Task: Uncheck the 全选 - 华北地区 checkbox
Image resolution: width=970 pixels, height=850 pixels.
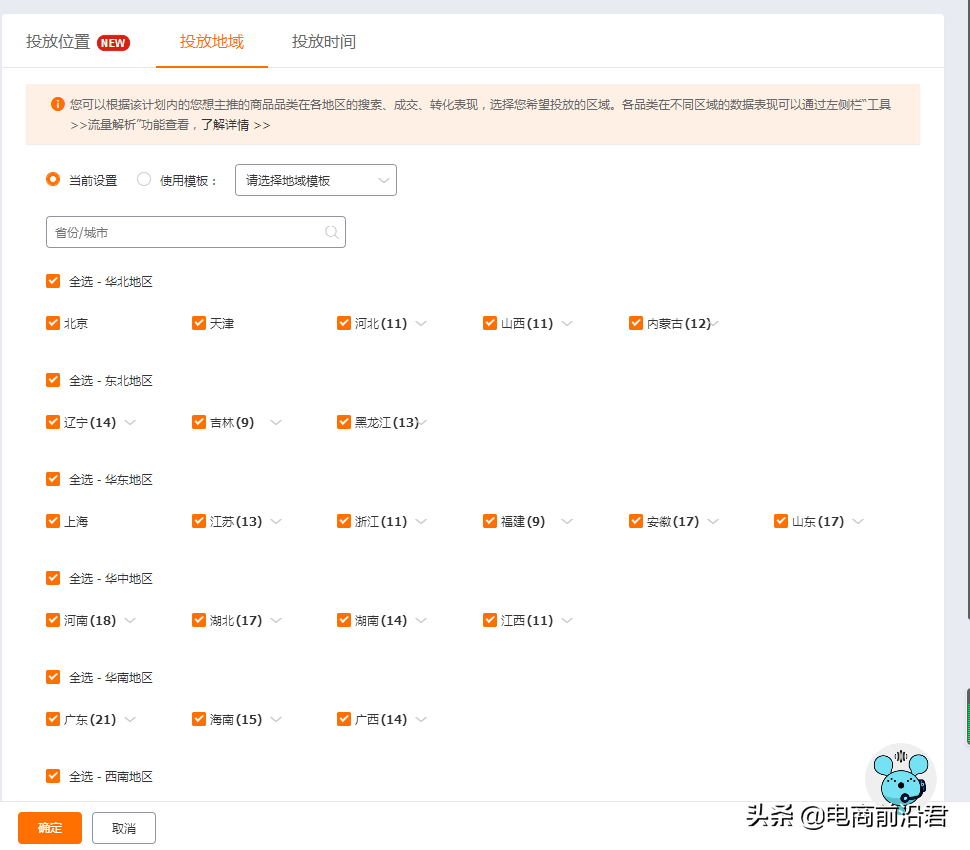Action: coord(52,281)
